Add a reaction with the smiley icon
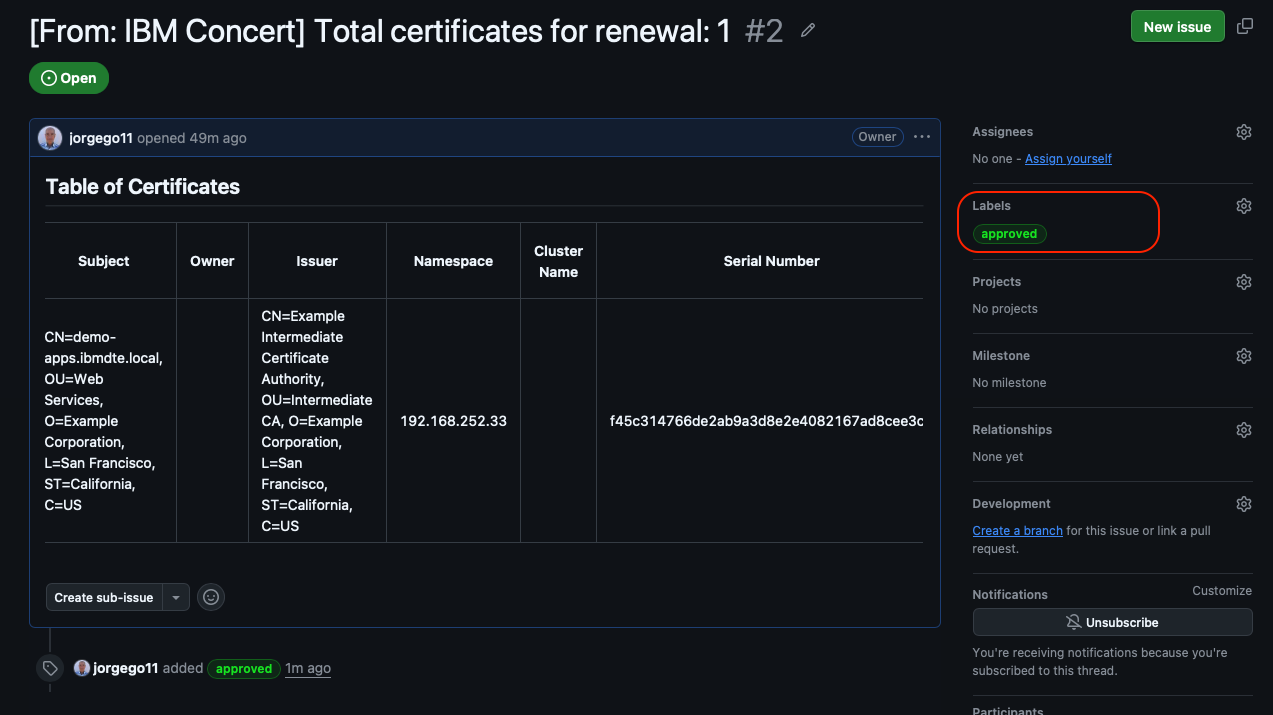 pos(211,597)
